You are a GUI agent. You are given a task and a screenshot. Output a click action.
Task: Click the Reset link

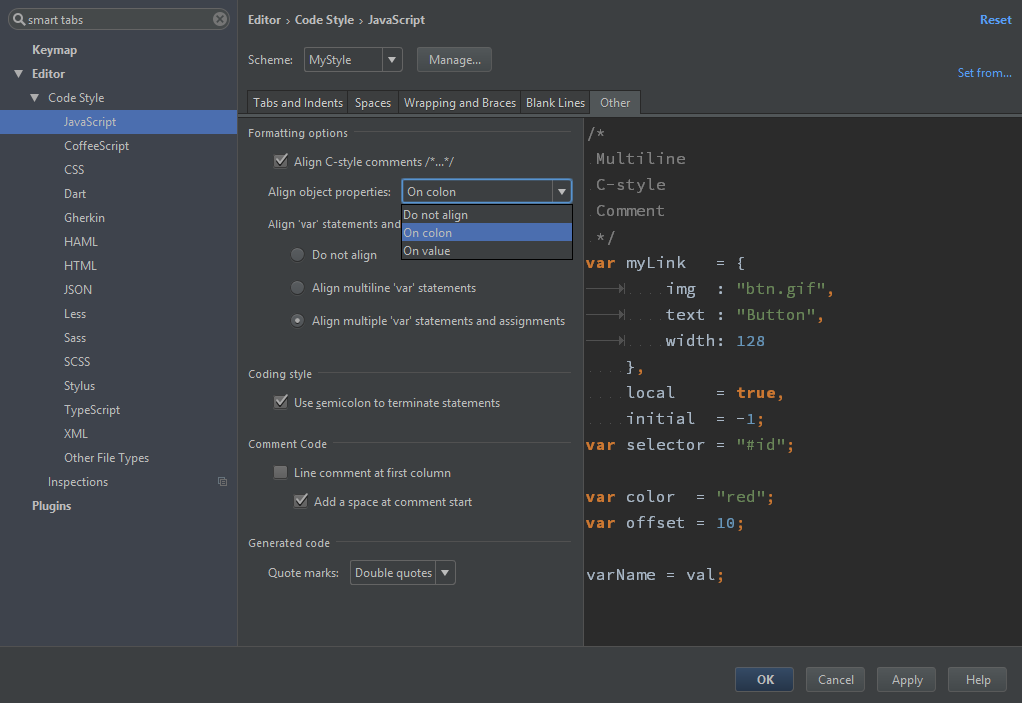[x=995, y=20]
